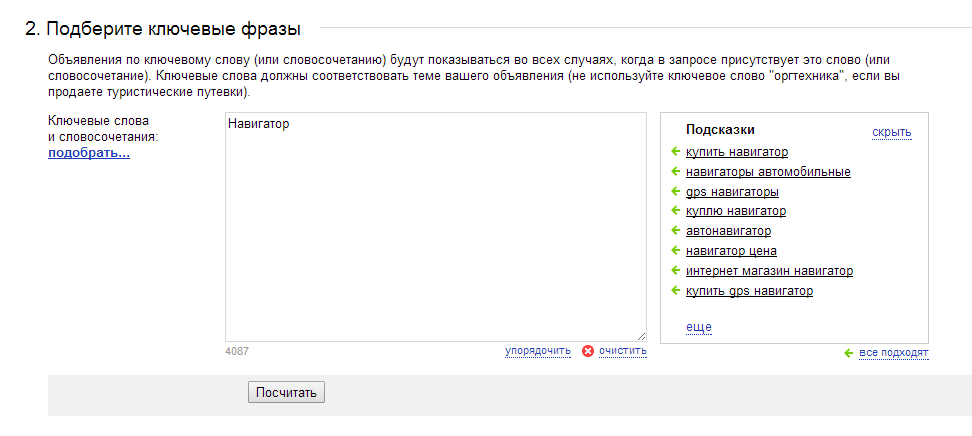This screenshot has height=436, width=972.
Task: Add "купить gps навигатор" via green arrow
Action: pos(676,291)
